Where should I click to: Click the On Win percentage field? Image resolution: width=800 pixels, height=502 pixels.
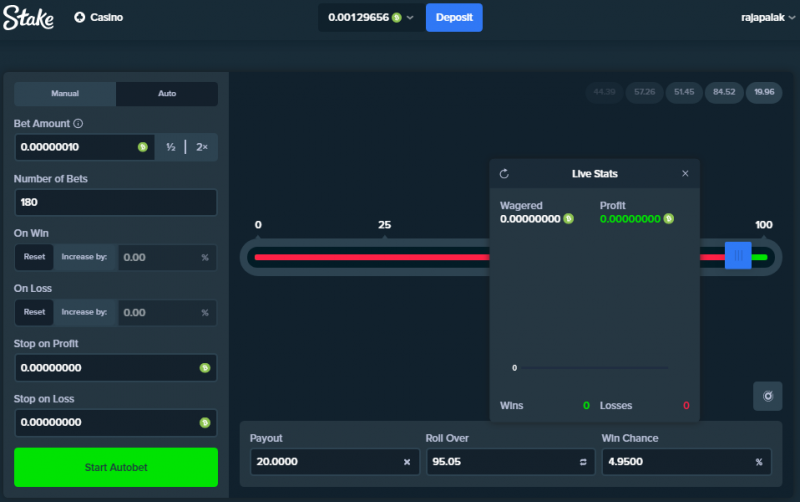[x=167, y=257]
